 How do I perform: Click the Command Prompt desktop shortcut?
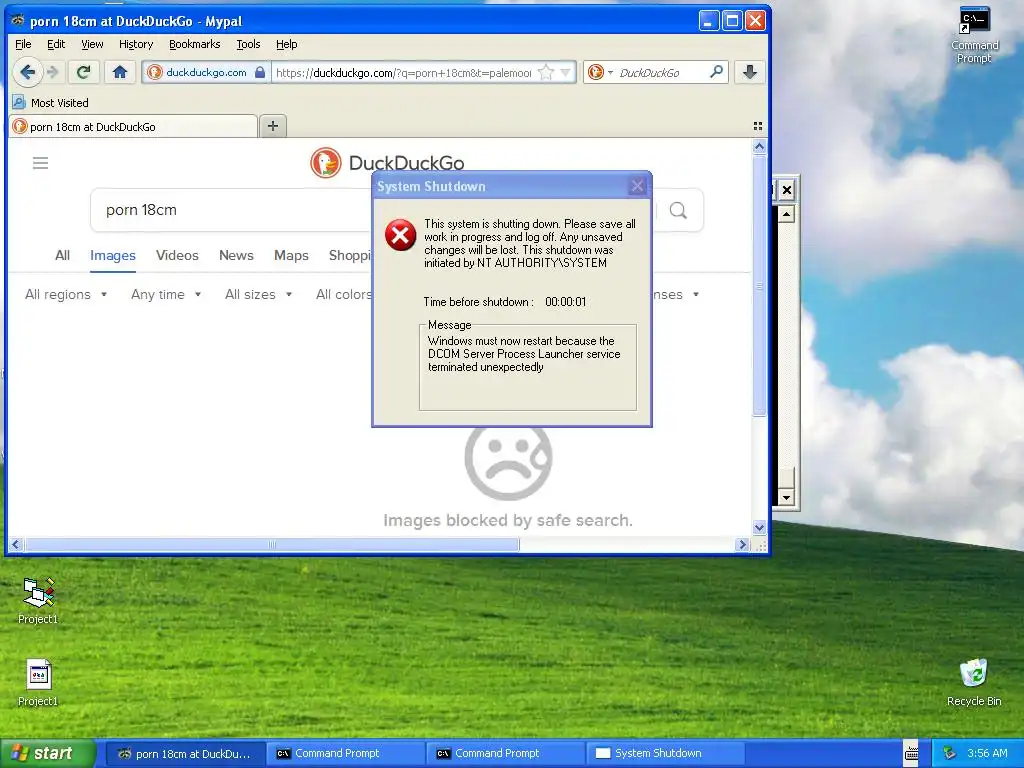click(974, 35)
